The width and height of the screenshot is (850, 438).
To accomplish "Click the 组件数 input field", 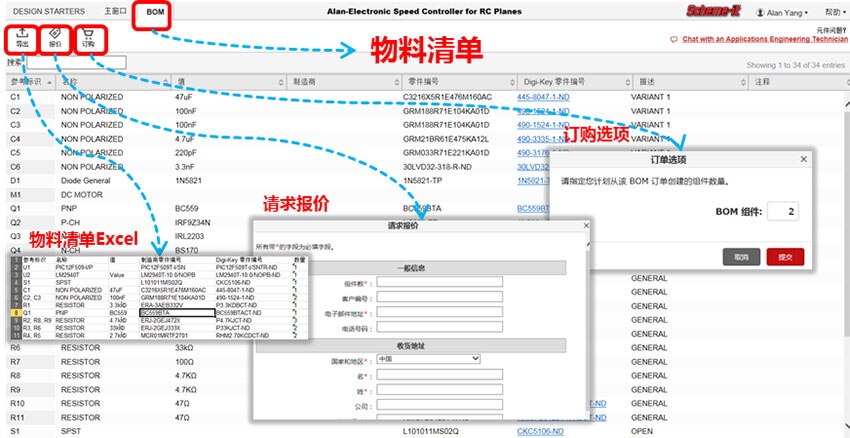I will tap(440, 282).
